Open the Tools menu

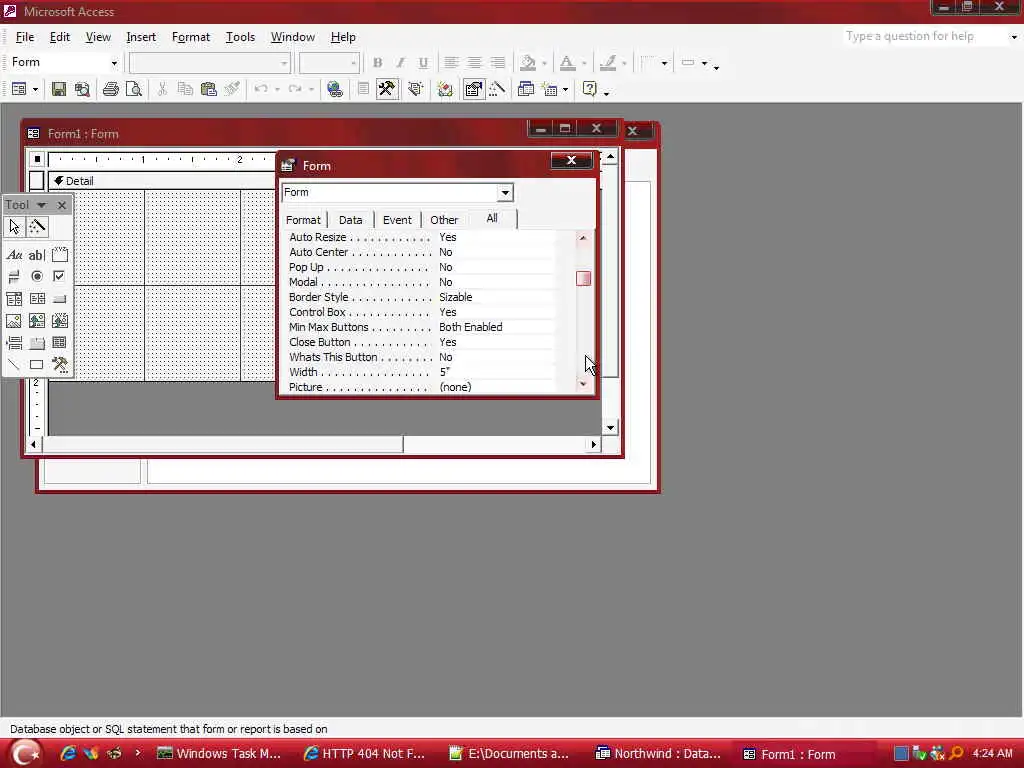240,37
